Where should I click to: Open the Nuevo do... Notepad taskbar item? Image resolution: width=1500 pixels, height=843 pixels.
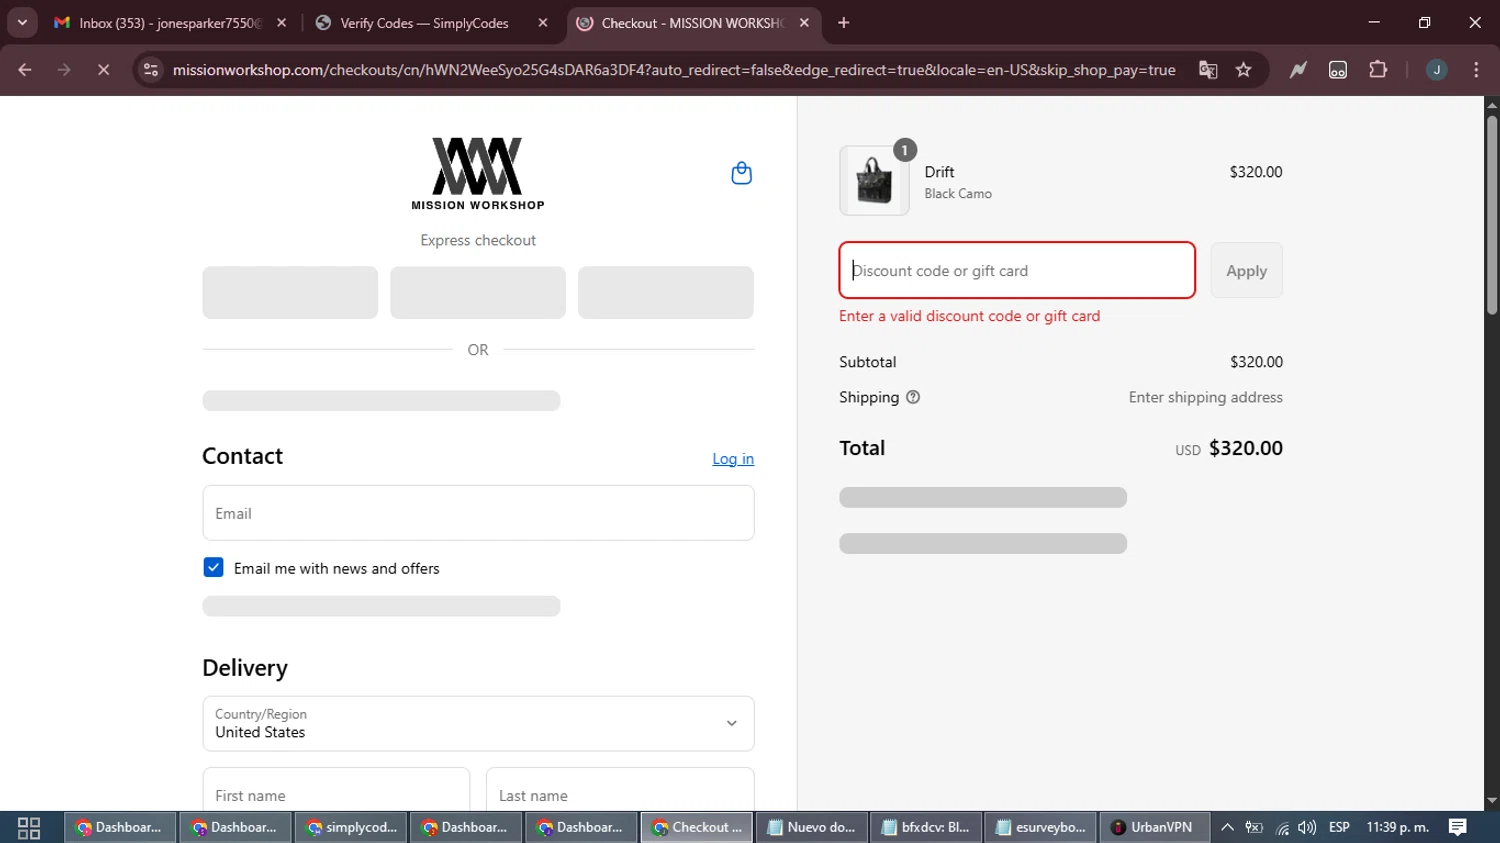click(x=812, y=827)
